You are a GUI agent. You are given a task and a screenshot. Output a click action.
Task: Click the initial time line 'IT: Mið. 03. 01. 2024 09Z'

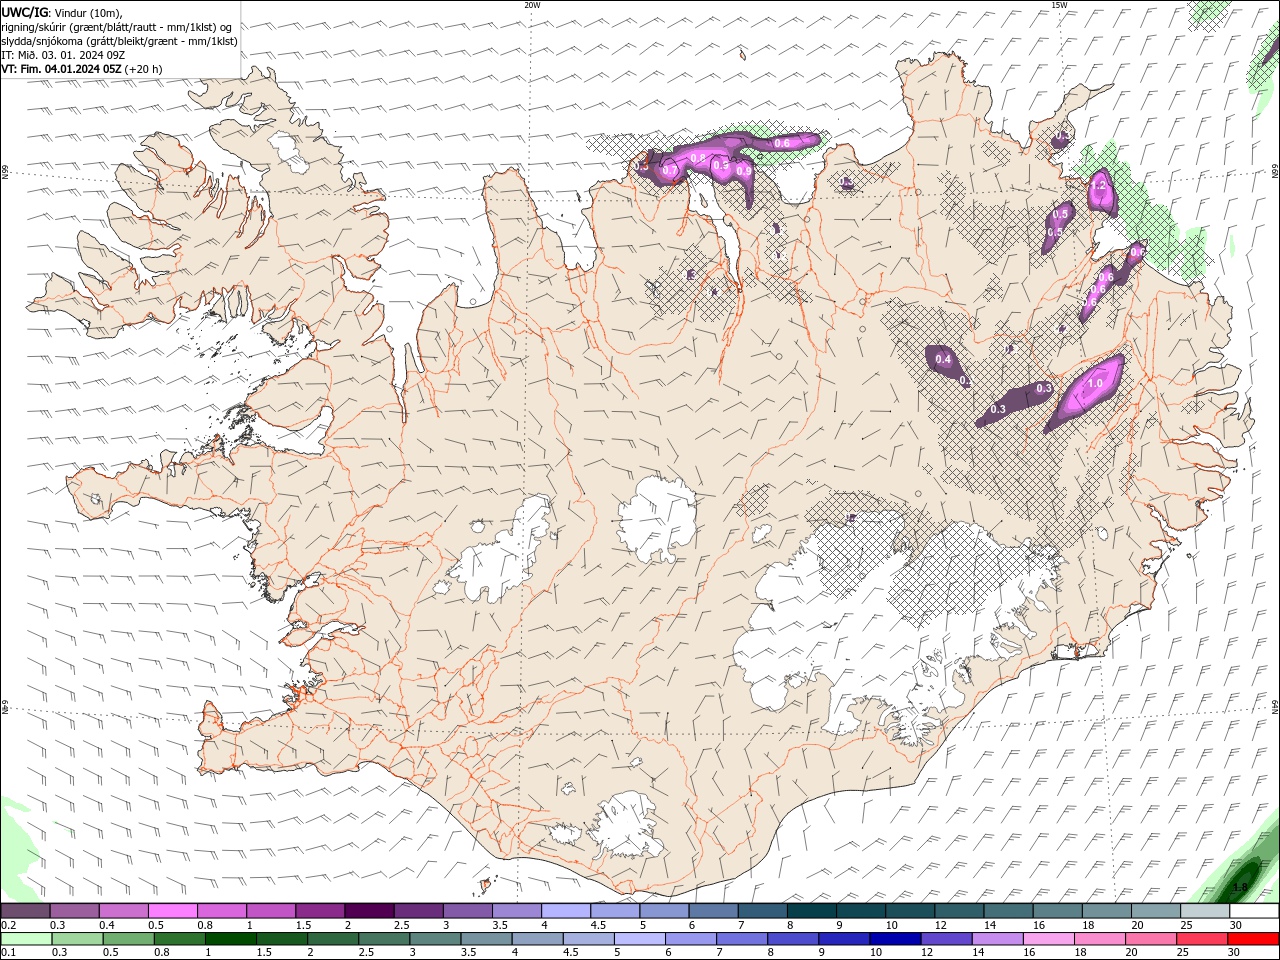(63, 55)
